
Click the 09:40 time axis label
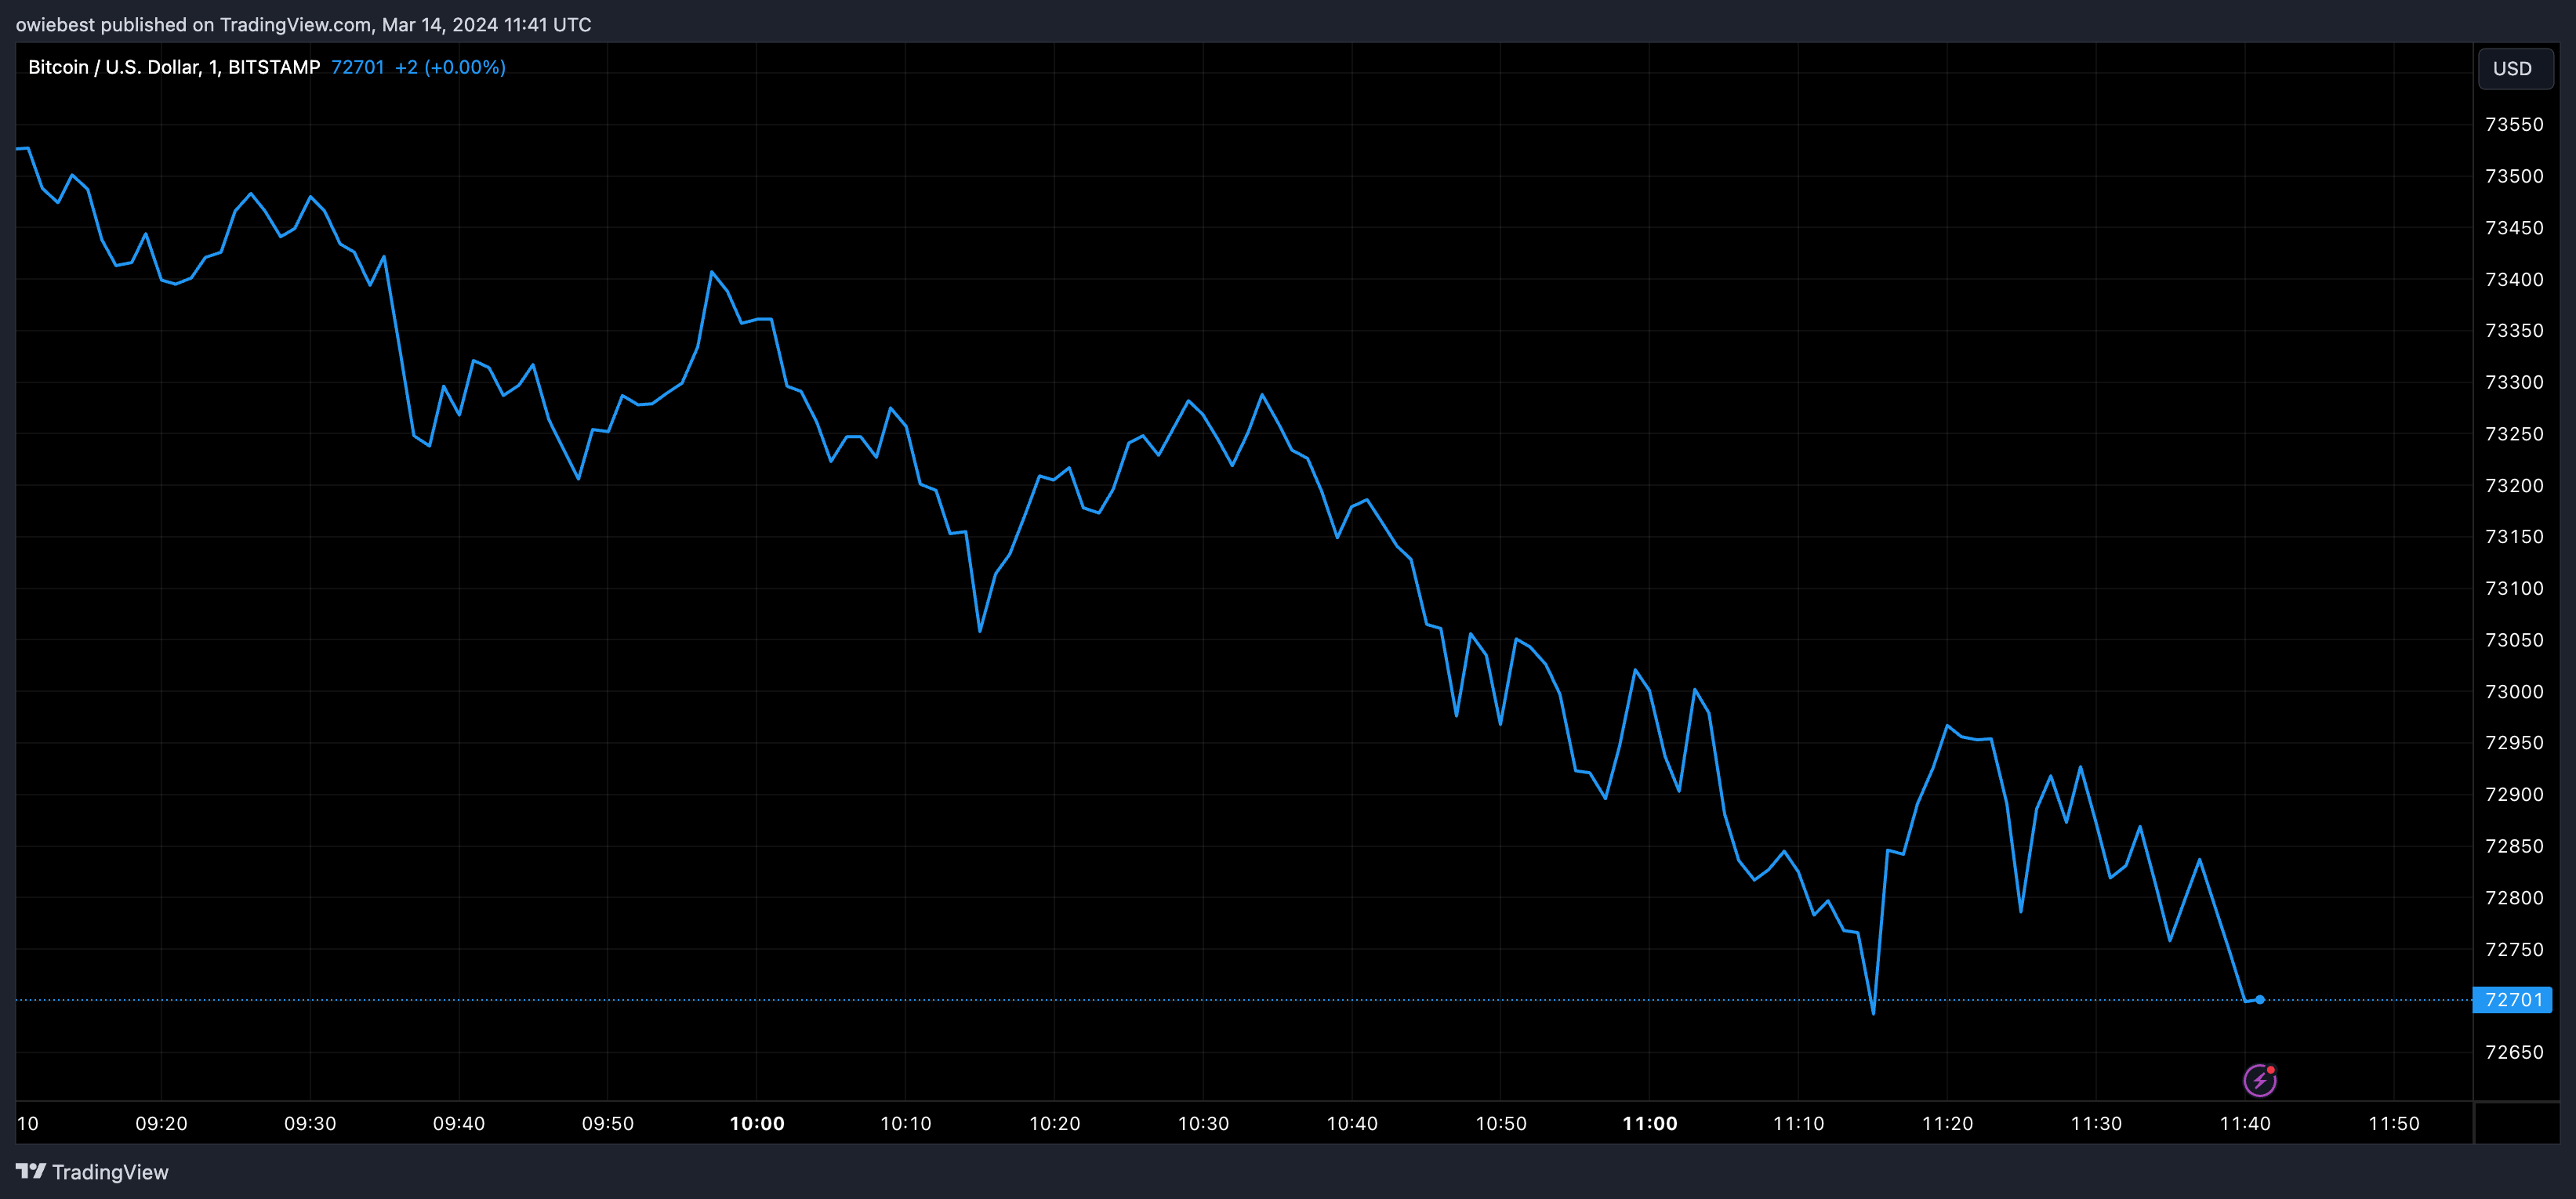point(459,1123)
